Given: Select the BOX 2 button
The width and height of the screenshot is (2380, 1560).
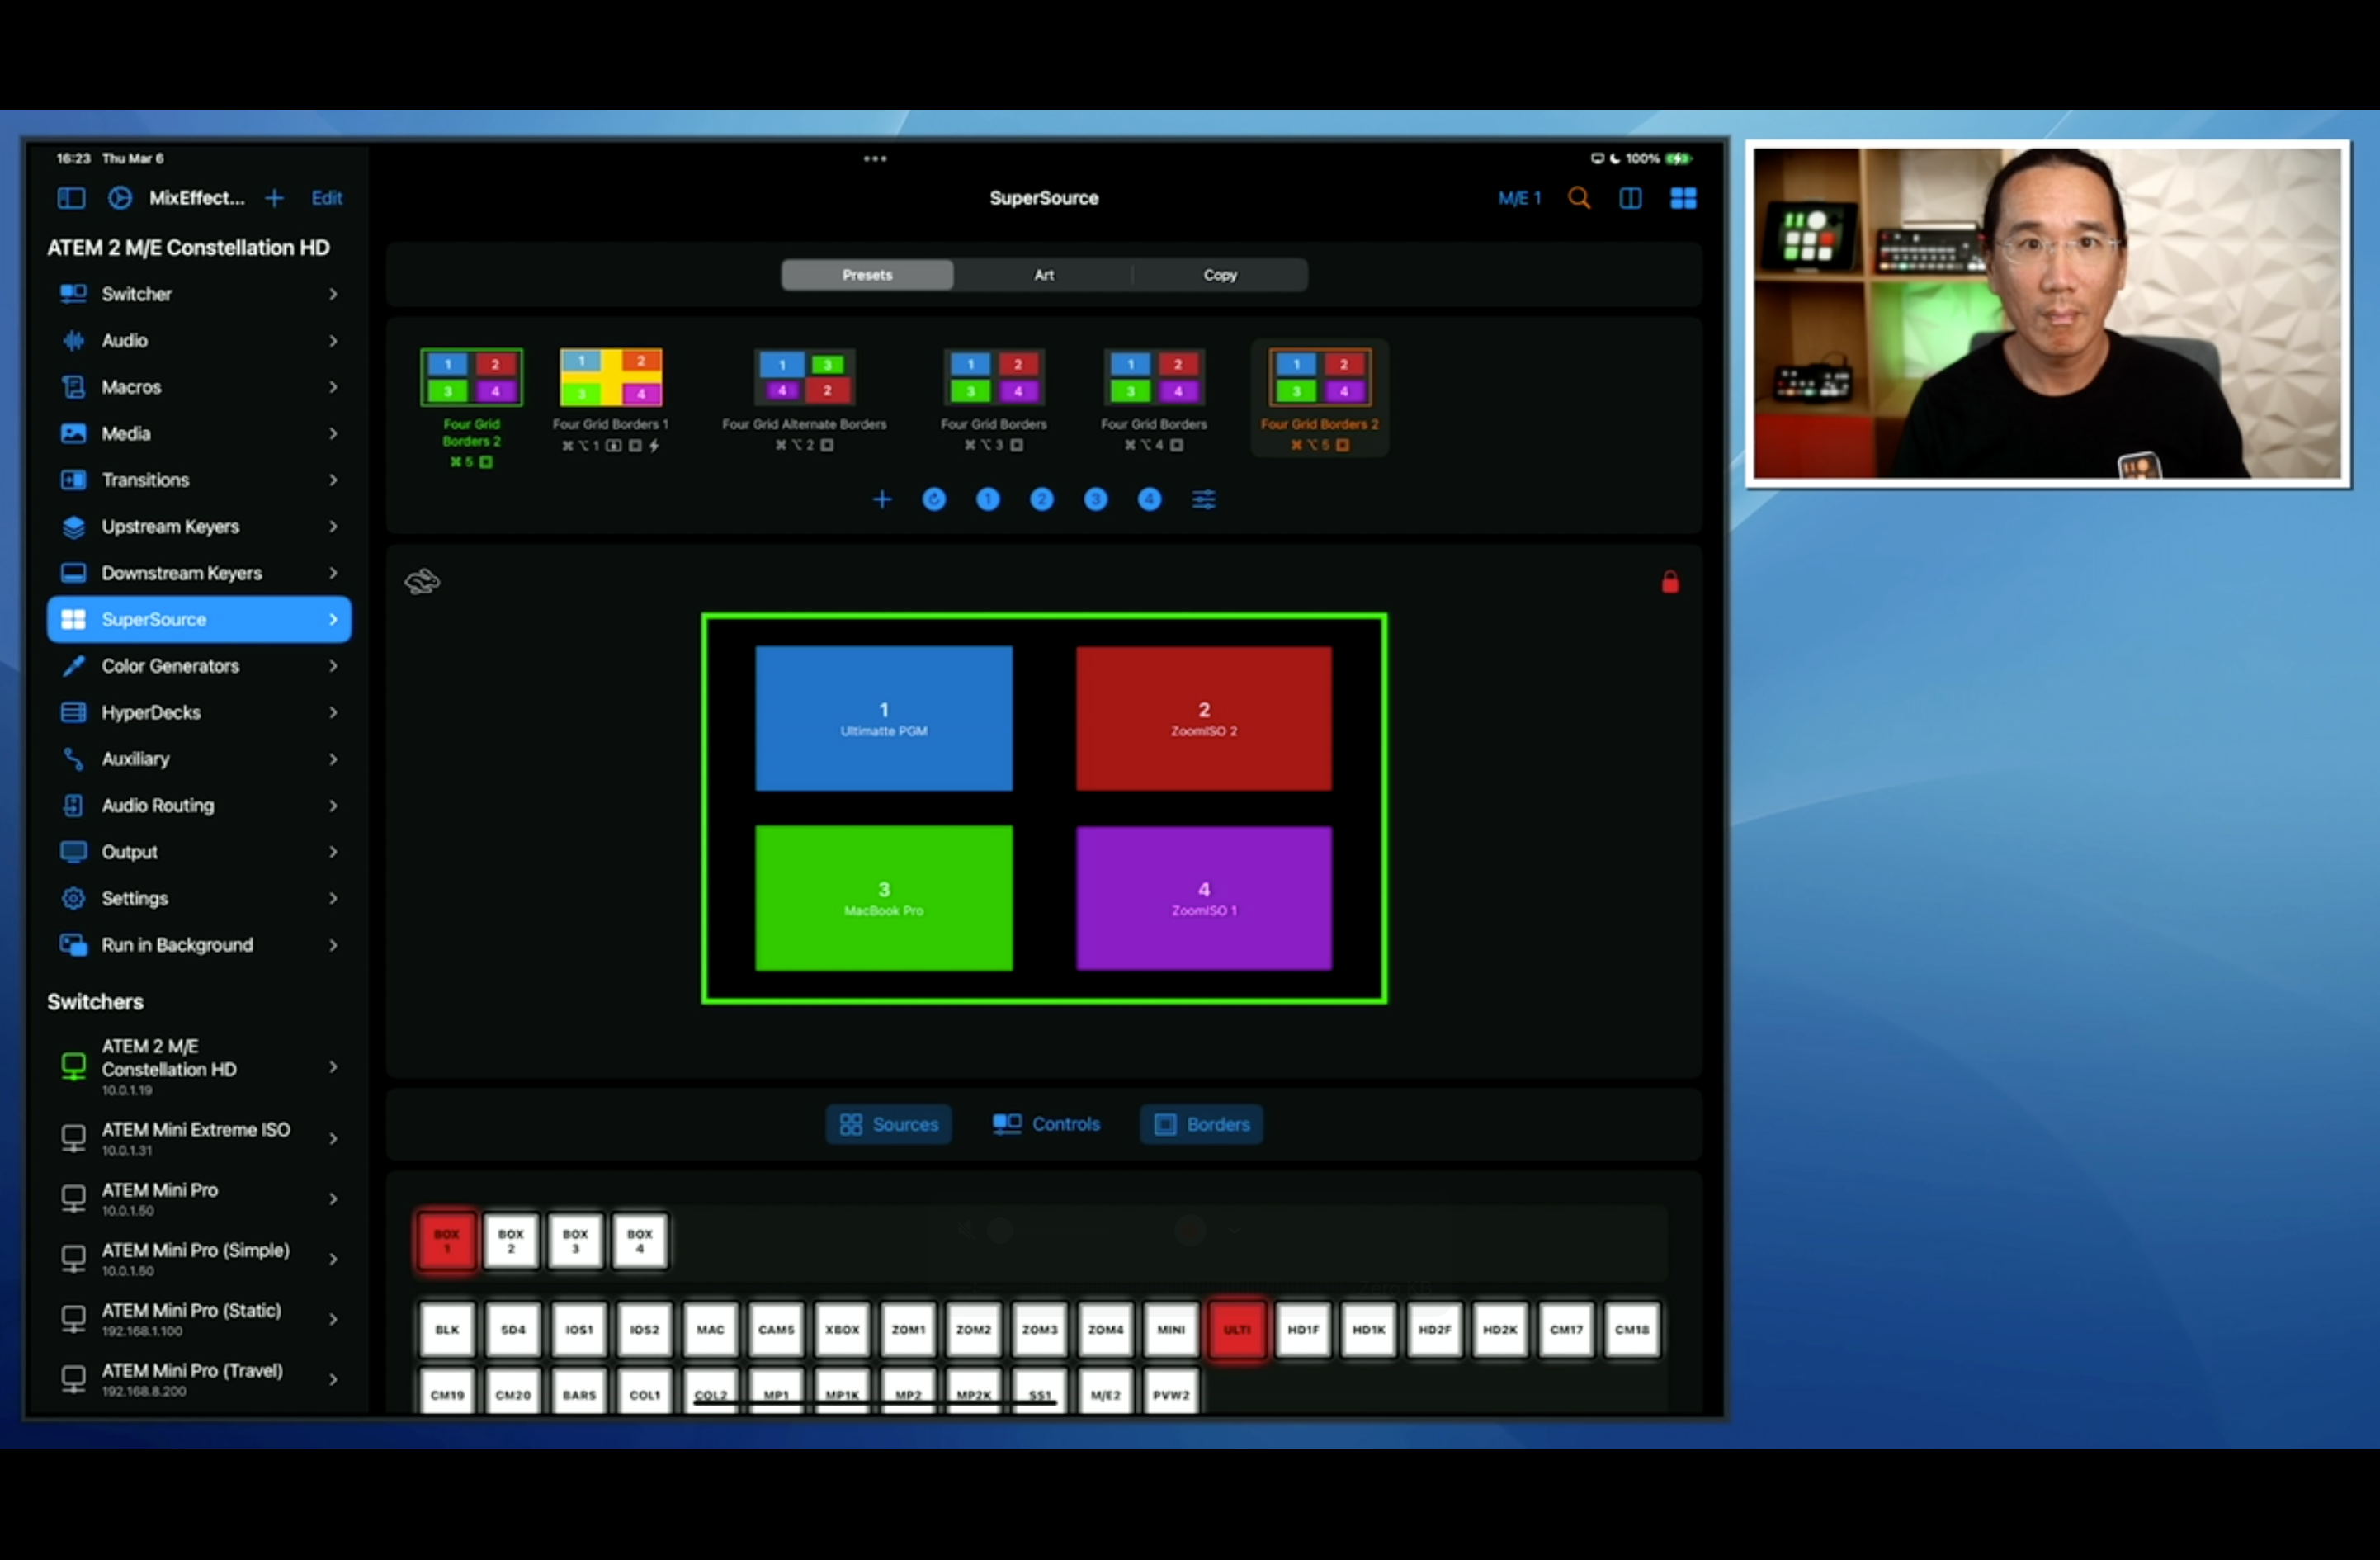Looking at the screenshot, I should coord(511,1241).
